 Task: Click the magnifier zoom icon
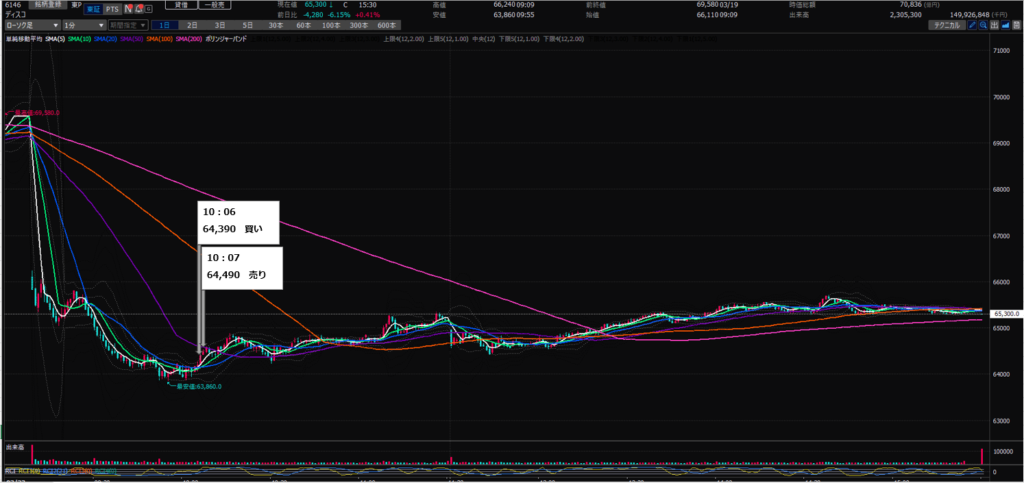coord(984,25)
